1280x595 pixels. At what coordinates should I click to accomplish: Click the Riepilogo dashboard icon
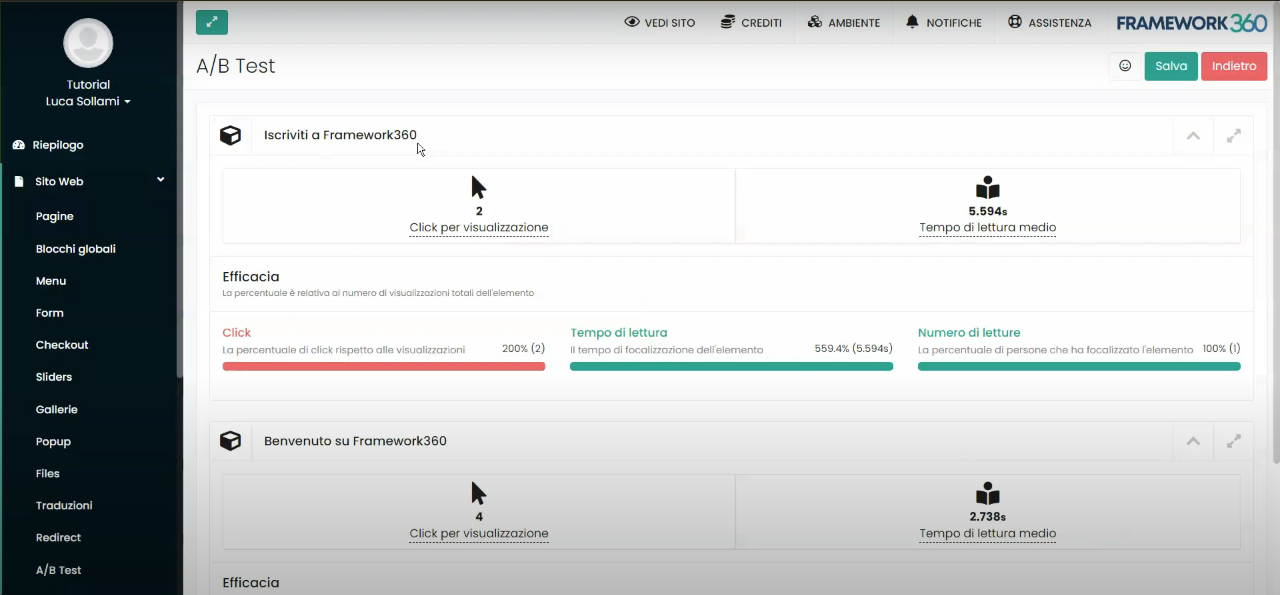click(x=19, y=145)
